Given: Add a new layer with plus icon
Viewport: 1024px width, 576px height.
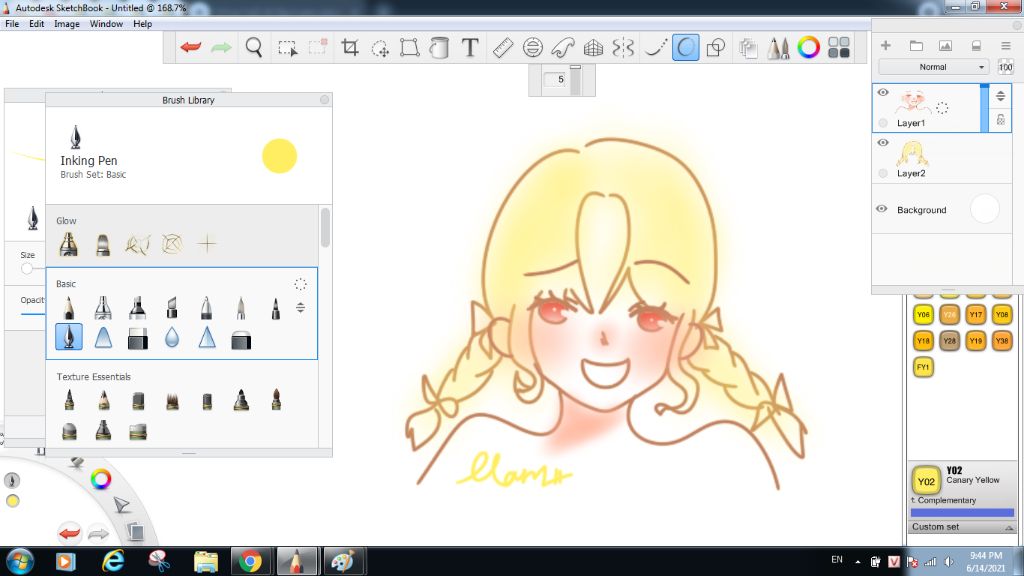Looking at the screenshot, I should click(886, 46).
